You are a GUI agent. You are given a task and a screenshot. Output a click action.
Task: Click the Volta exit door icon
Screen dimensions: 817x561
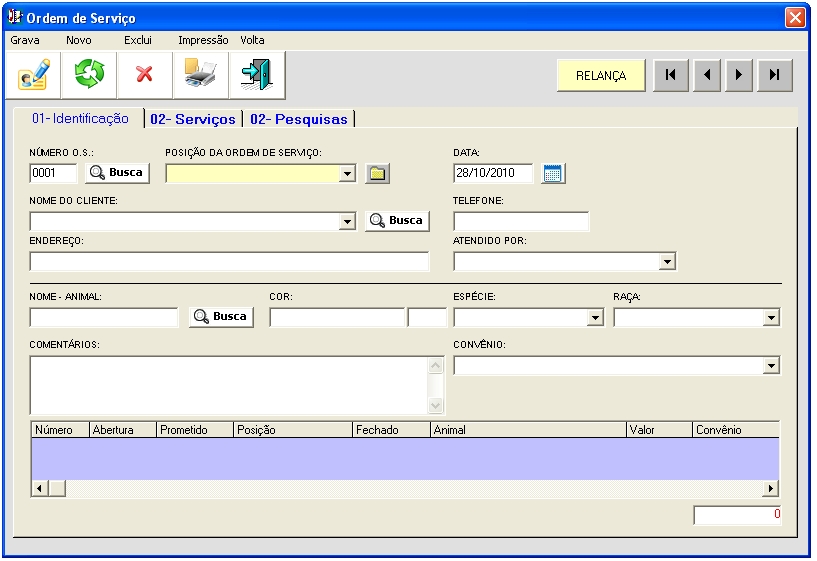(256, 75)
